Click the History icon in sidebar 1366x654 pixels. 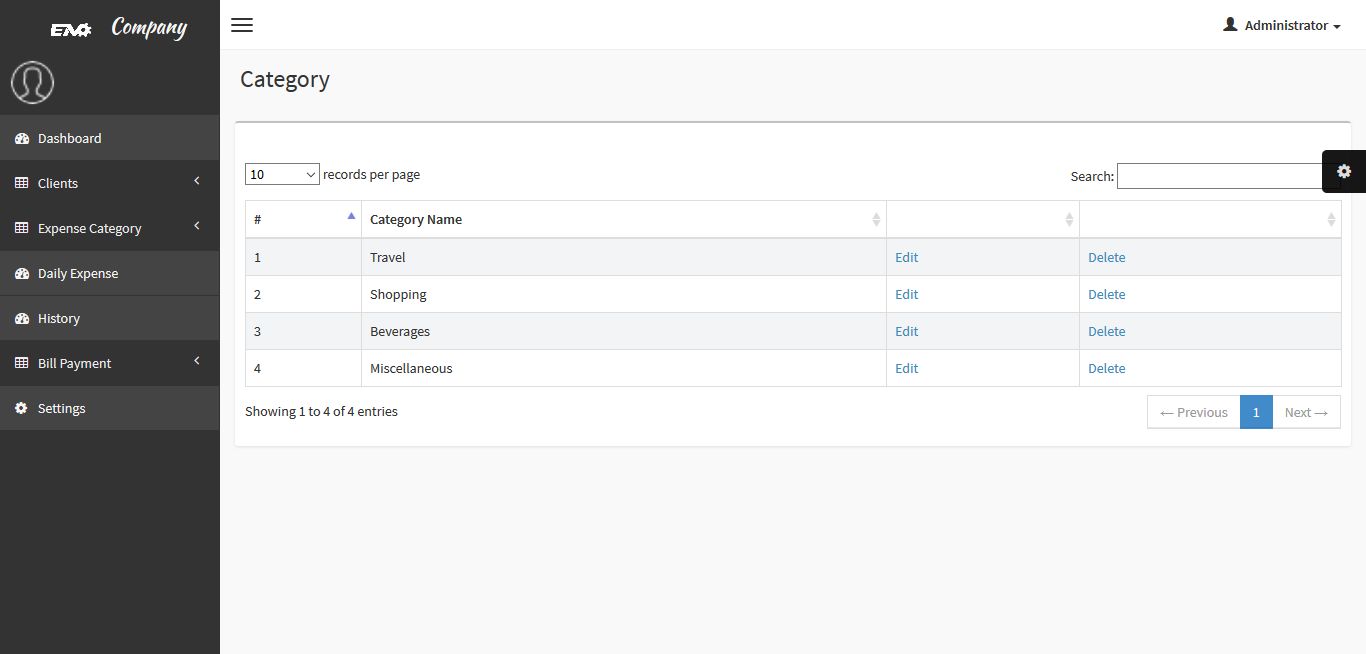pos(22,318)
